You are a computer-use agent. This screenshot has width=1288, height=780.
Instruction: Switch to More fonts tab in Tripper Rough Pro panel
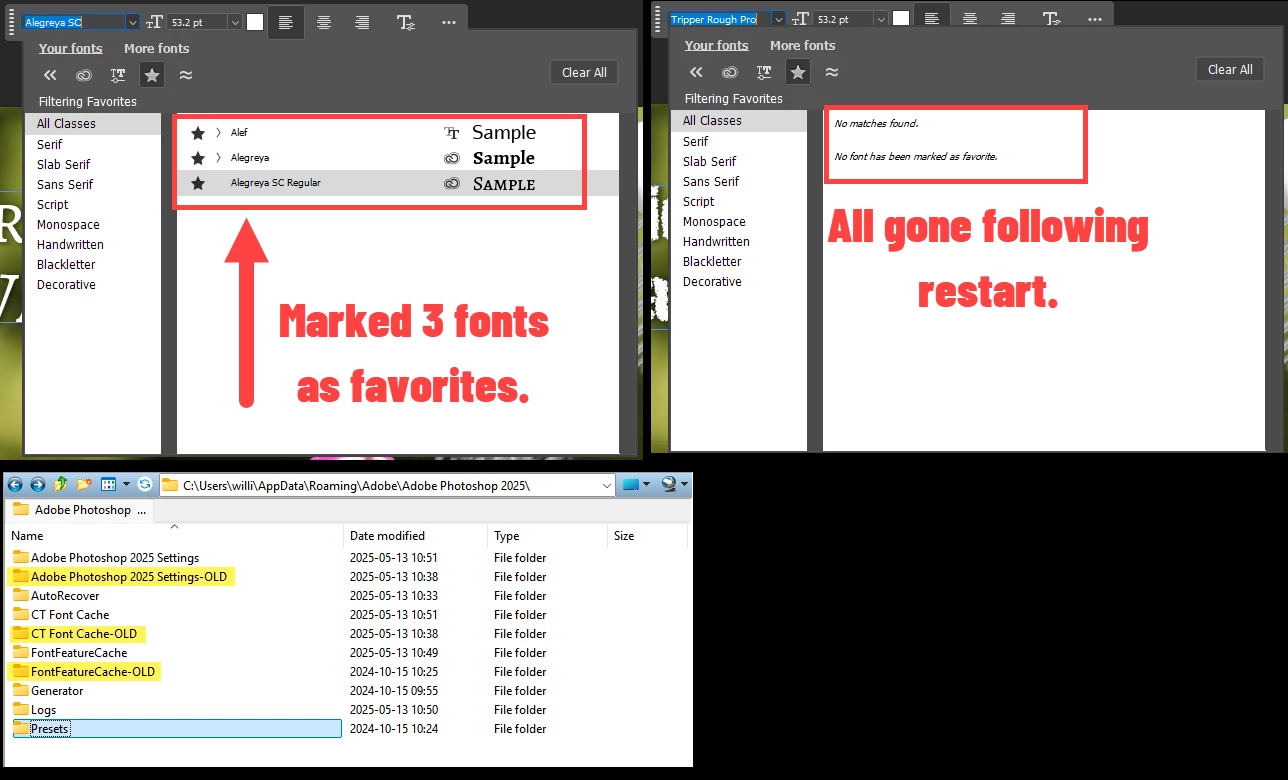[803, 45]
